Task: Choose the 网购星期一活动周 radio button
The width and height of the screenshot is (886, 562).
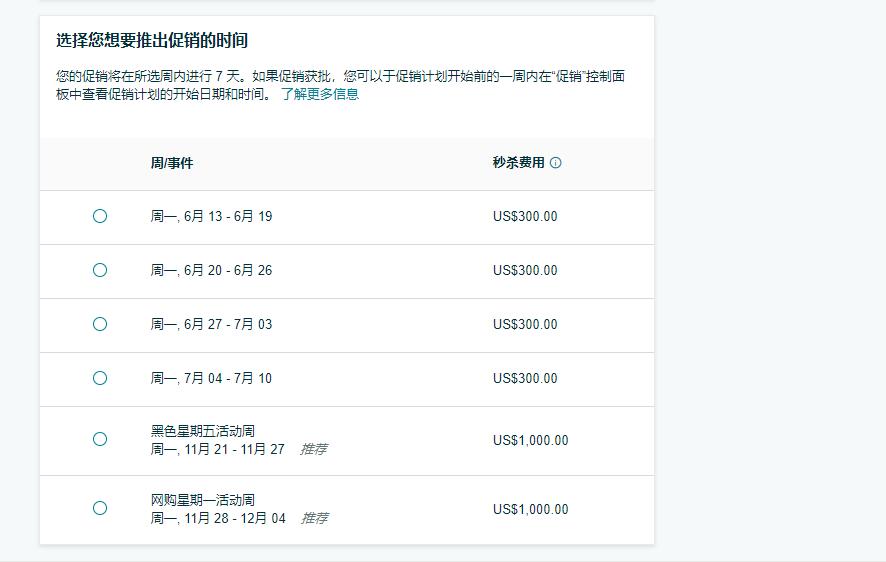Action: (100, 508)
